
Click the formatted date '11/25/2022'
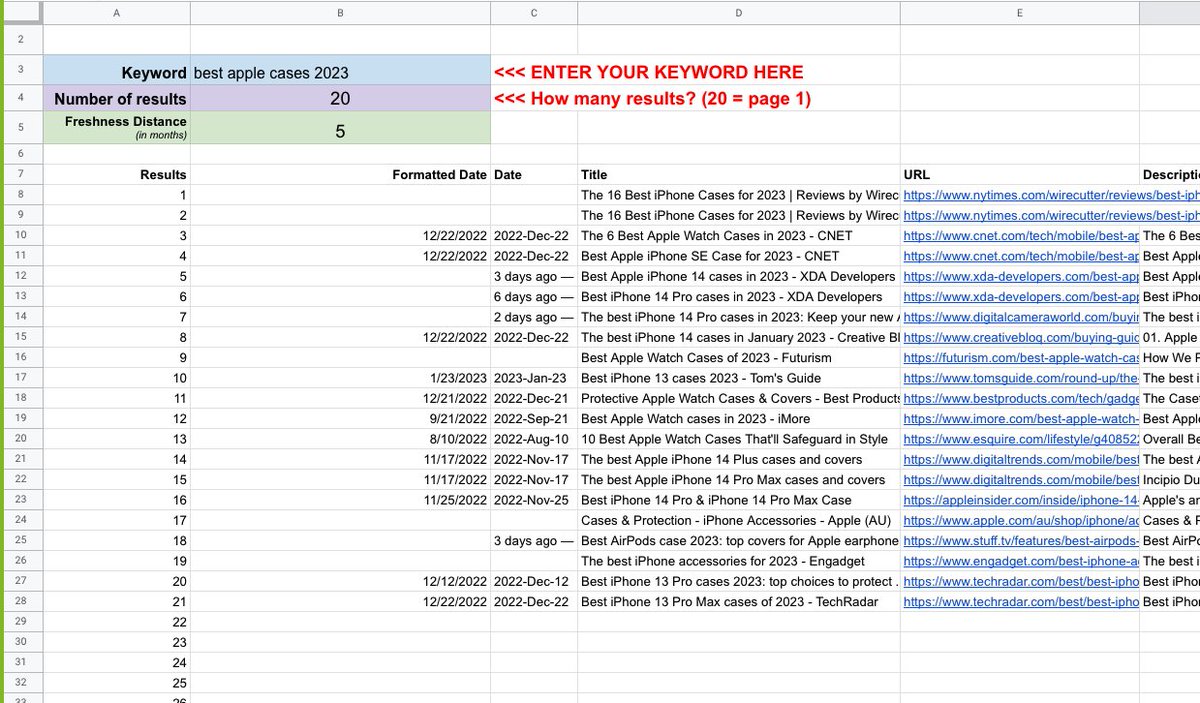tap(455, 500)
